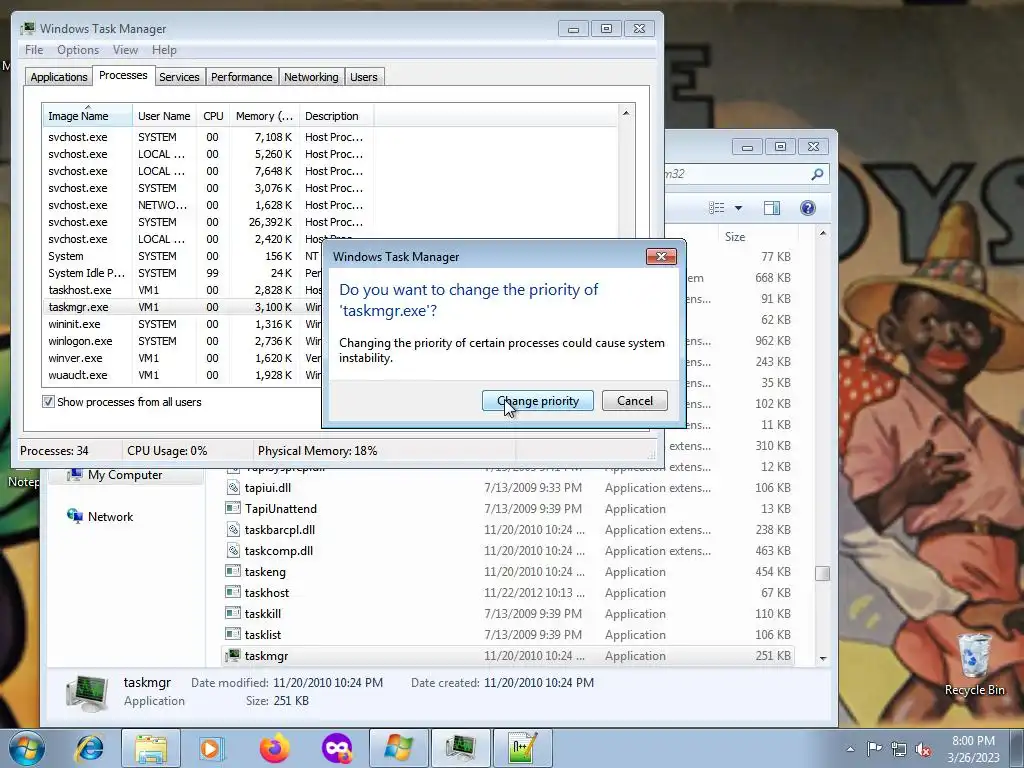Select My Computer in Explorer navigation pane

125,475
